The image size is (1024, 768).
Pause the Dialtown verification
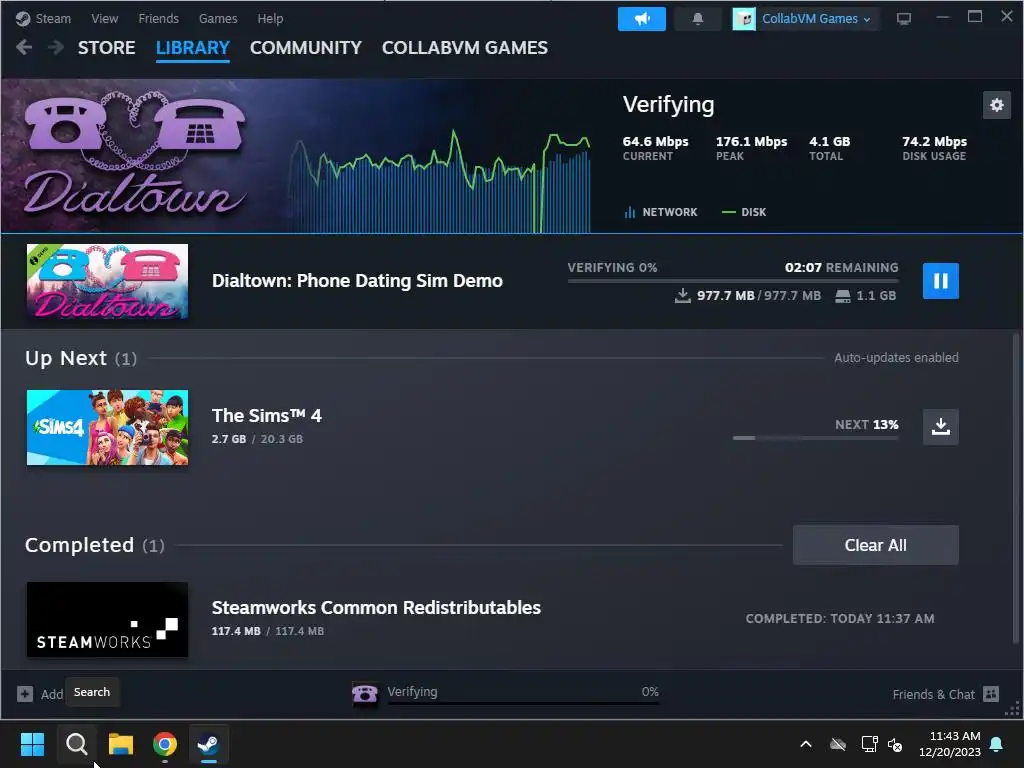click(x=940, y=281)
